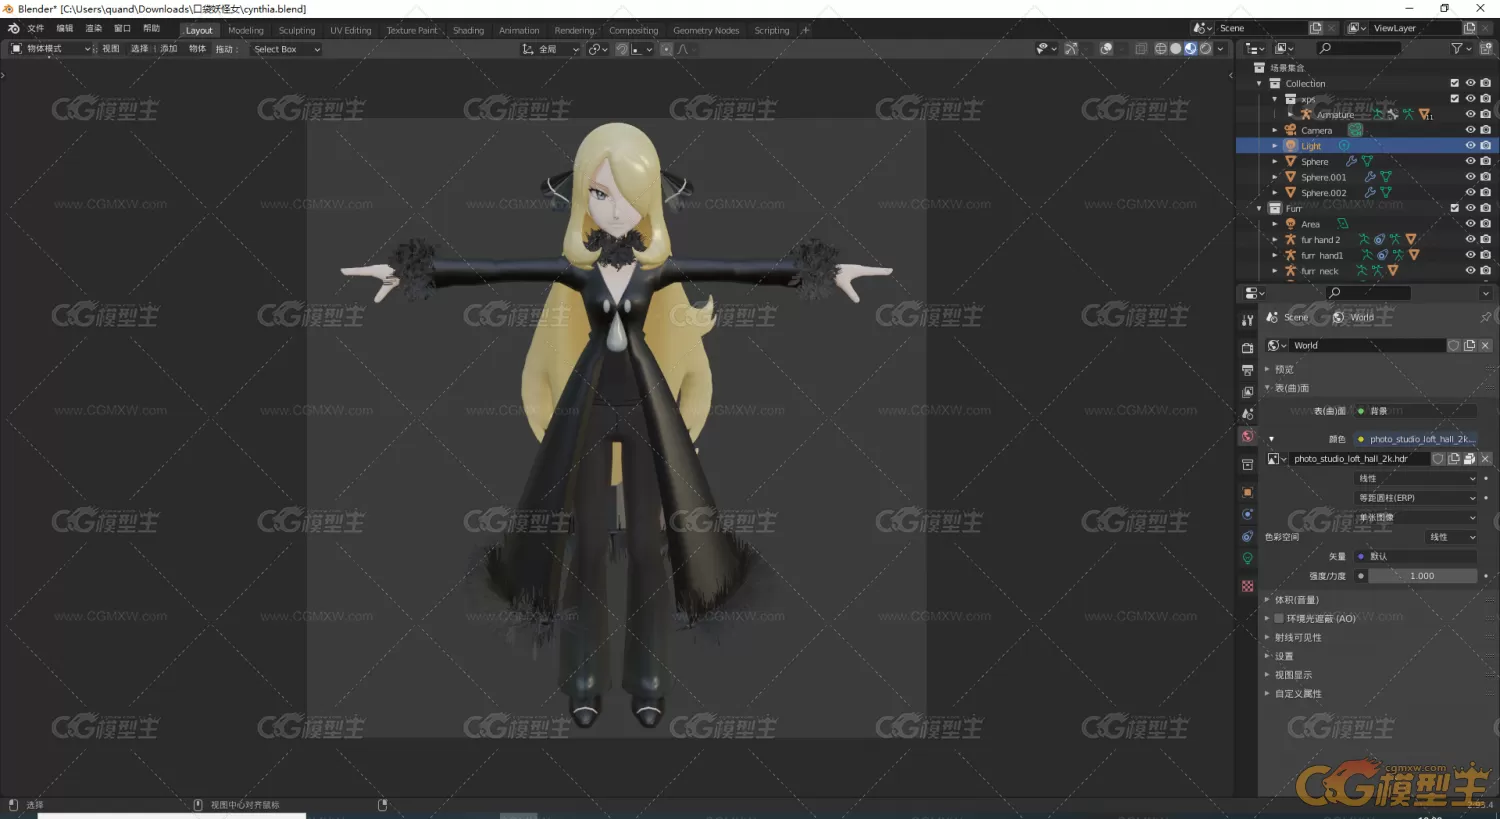Hide the Camera object with eye icon
1500x819 pixels.
point(1470,130)
